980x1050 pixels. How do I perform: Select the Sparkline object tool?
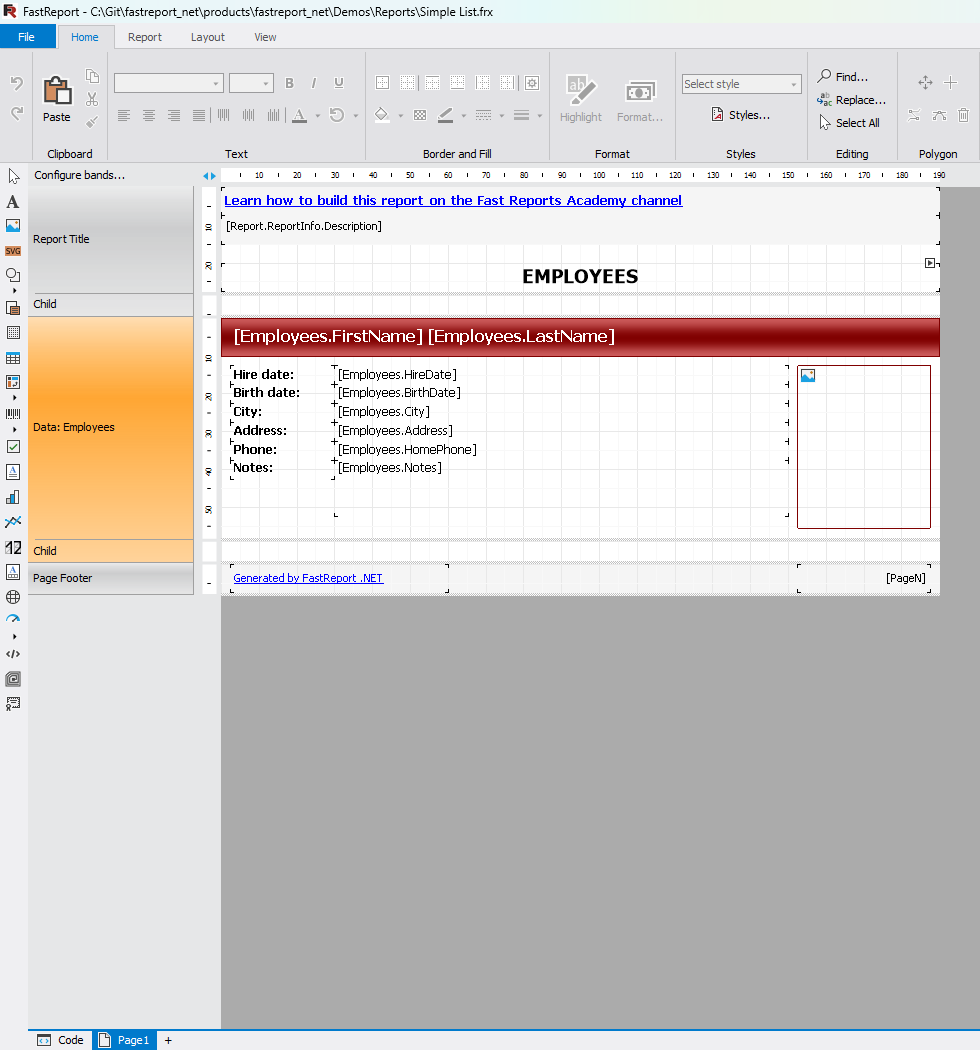13,522
